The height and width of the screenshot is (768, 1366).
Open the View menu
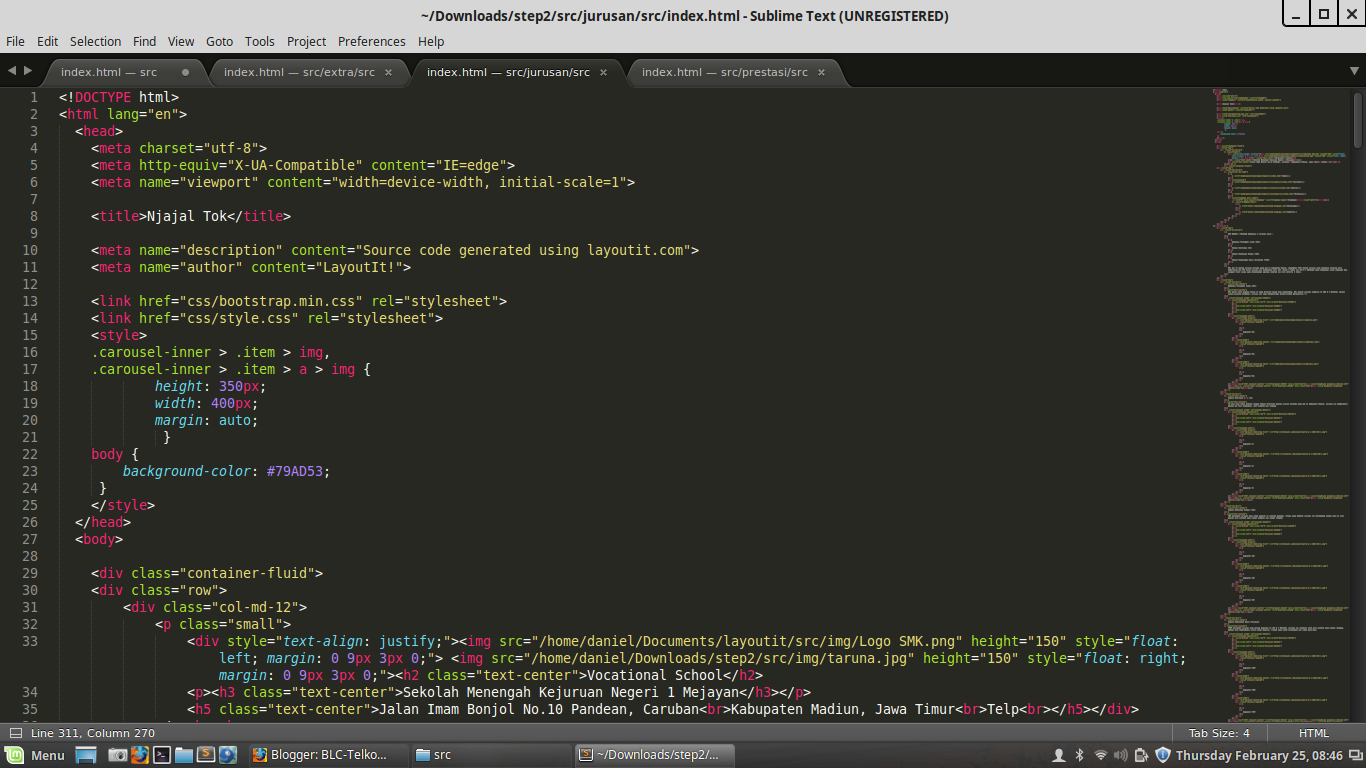181,41
